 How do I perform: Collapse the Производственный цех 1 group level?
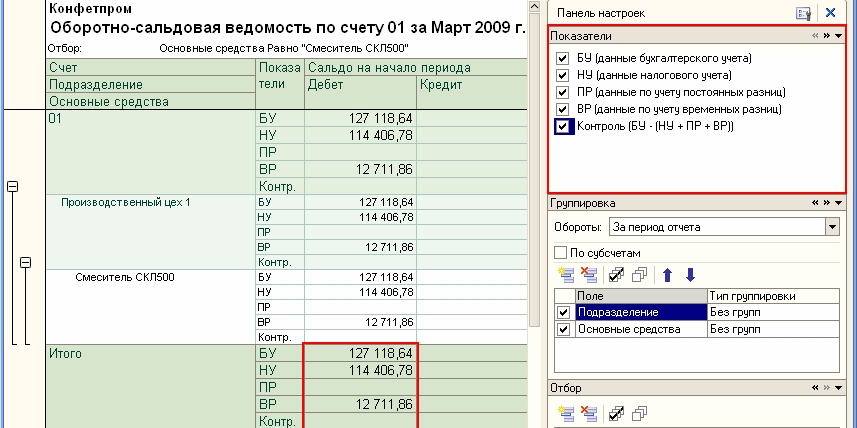point(26,263)
